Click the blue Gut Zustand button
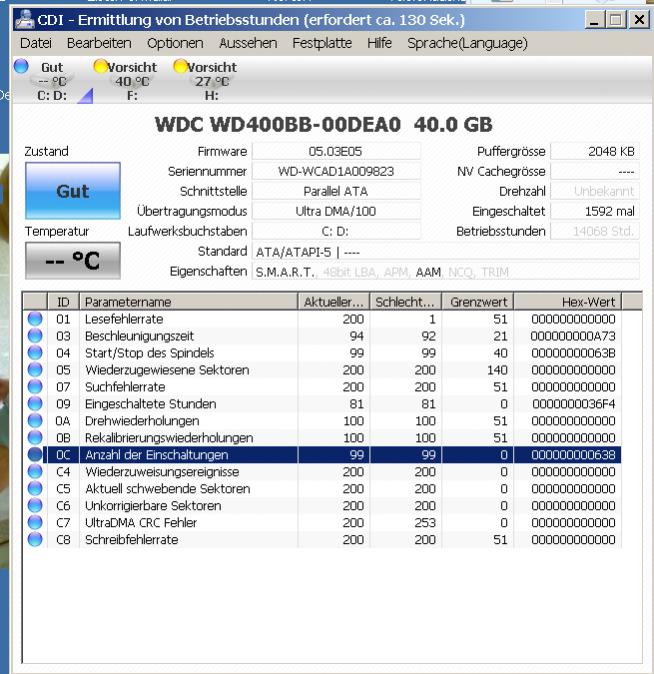Screen dimensions: 654x674 pos(73,191)
